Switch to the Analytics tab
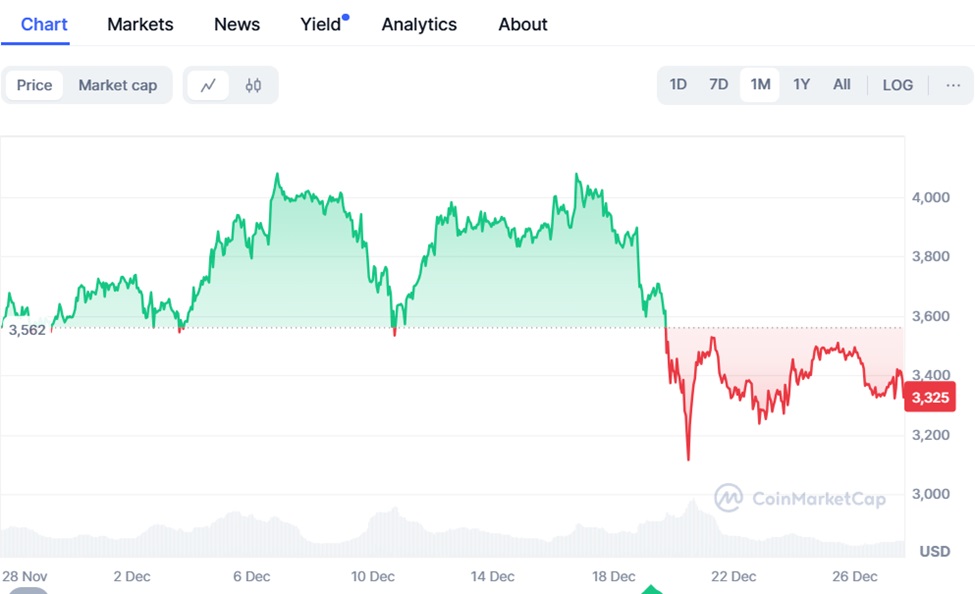Viewport: 975px width, 594px height. (419, 24)
